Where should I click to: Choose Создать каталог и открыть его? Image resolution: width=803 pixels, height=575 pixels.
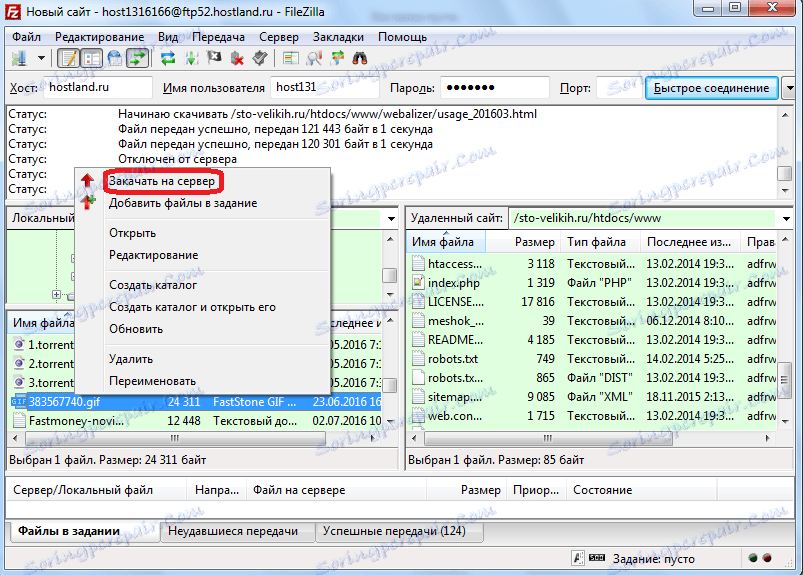(x=192, y=307)
